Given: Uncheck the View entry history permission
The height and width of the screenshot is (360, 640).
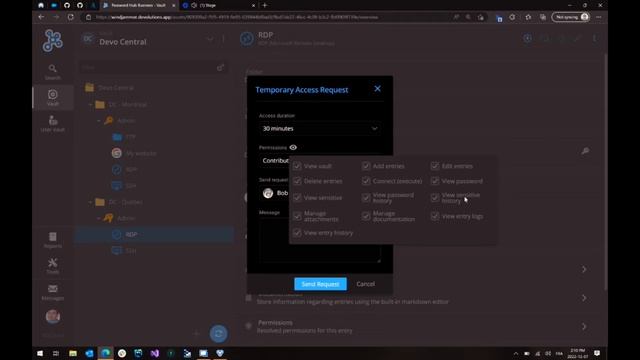Looking at the screenshot, I should tap(297, 233).
